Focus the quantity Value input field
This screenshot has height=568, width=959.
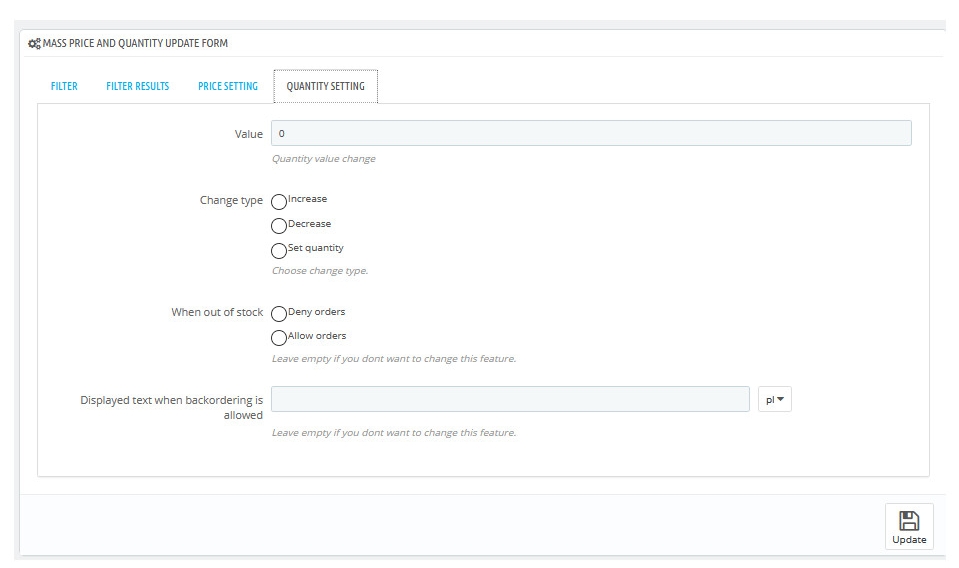point(591,133)
